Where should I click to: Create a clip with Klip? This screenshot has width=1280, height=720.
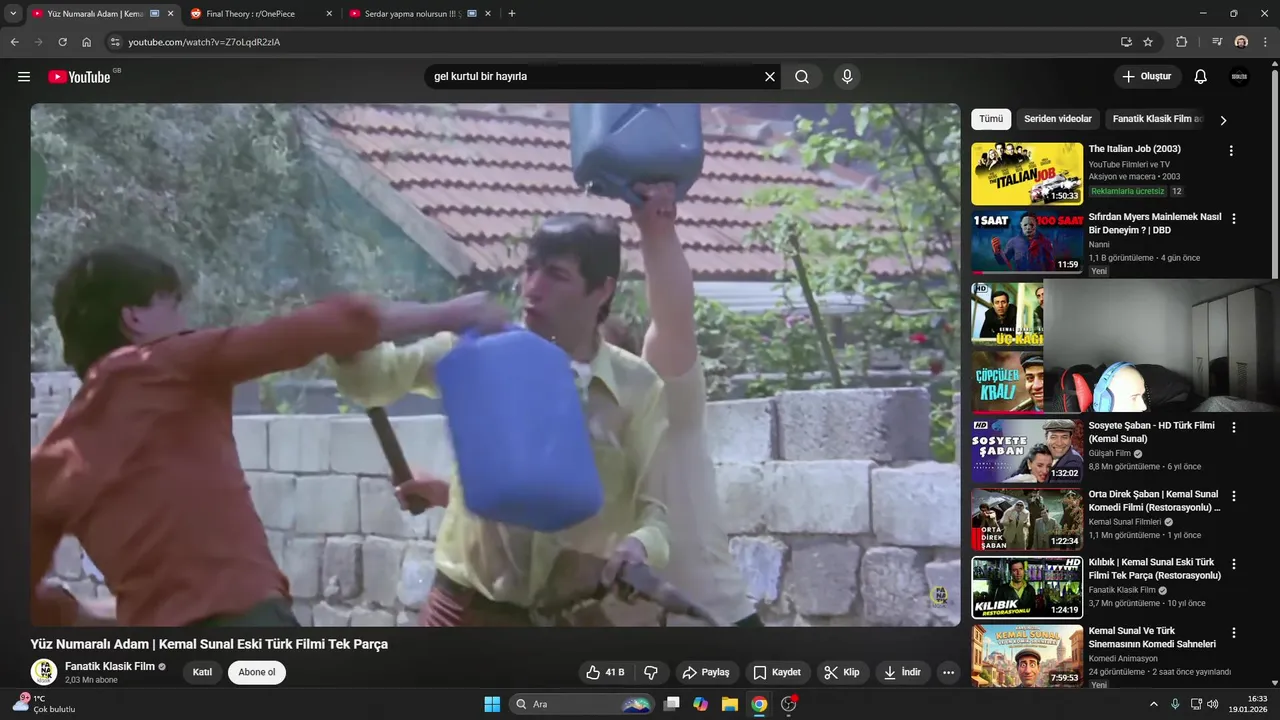[842, 672]
